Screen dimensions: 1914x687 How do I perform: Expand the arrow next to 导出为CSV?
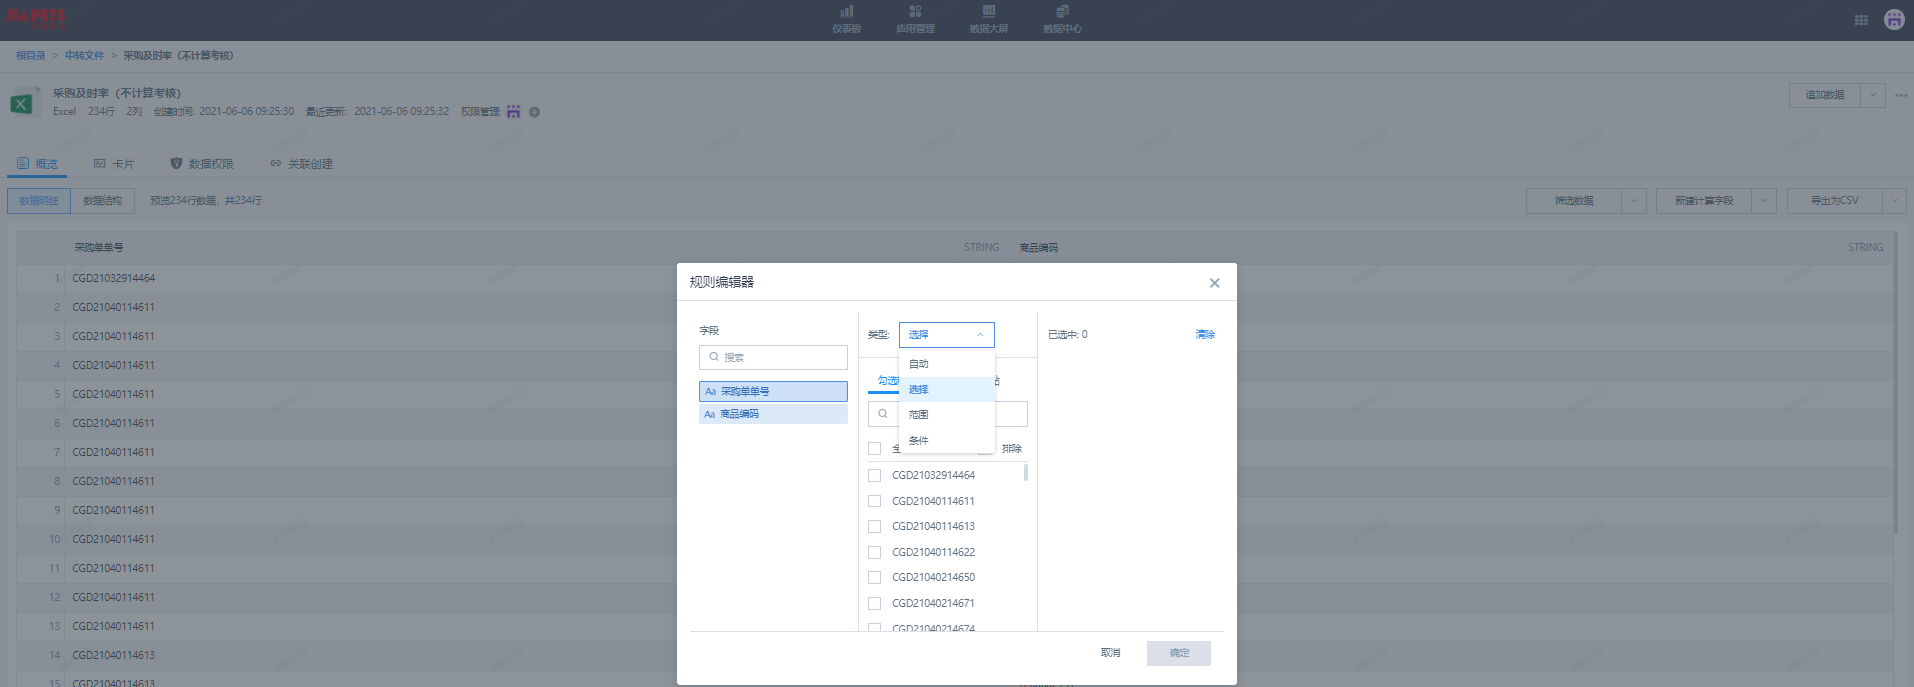(x=1894, y=201)
